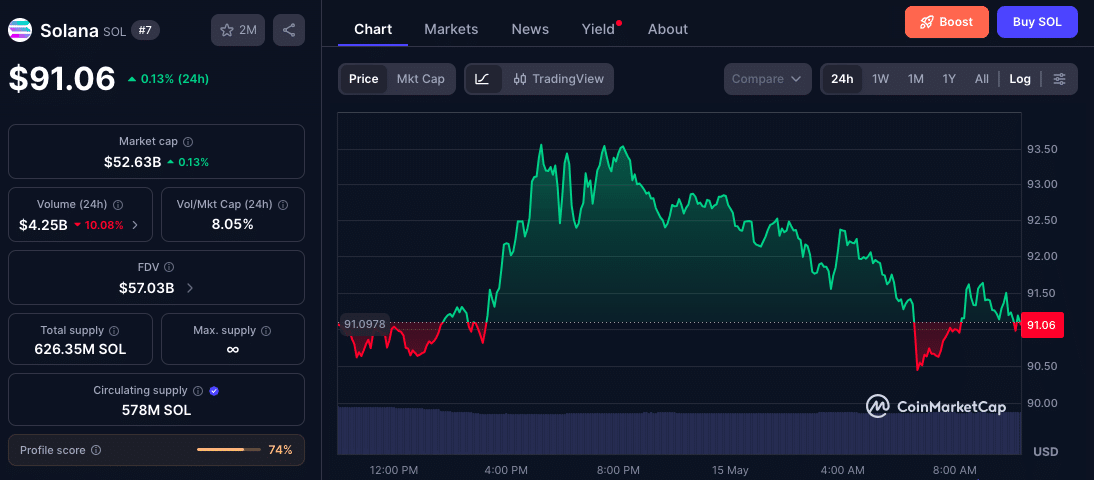Expand the Volume (24h) chevron
1094x480 pixels.
pos(135,225)
